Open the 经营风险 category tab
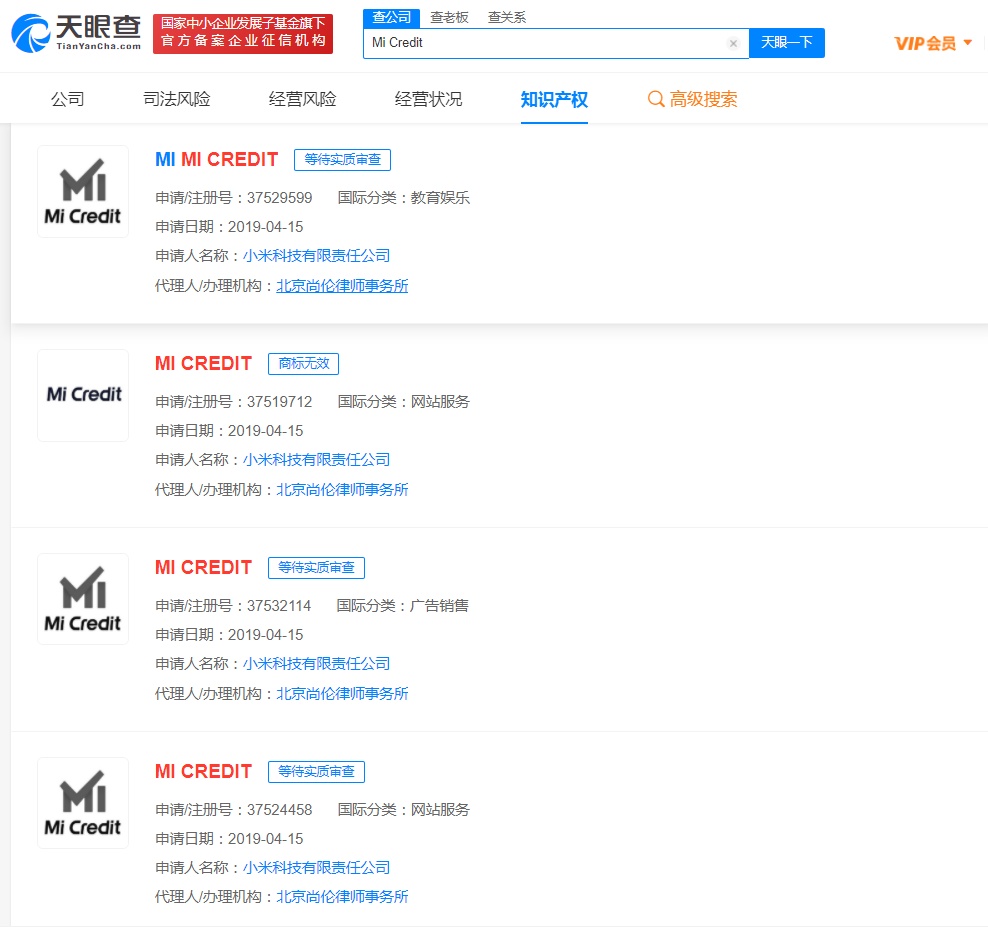 click(x=302, y=99)
